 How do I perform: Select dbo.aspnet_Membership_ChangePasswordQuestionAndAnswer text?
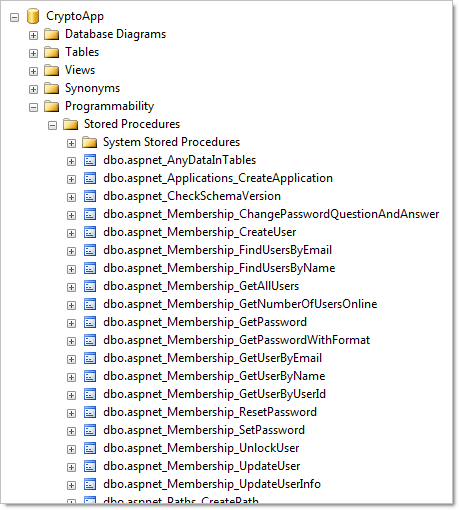[271, 214]
